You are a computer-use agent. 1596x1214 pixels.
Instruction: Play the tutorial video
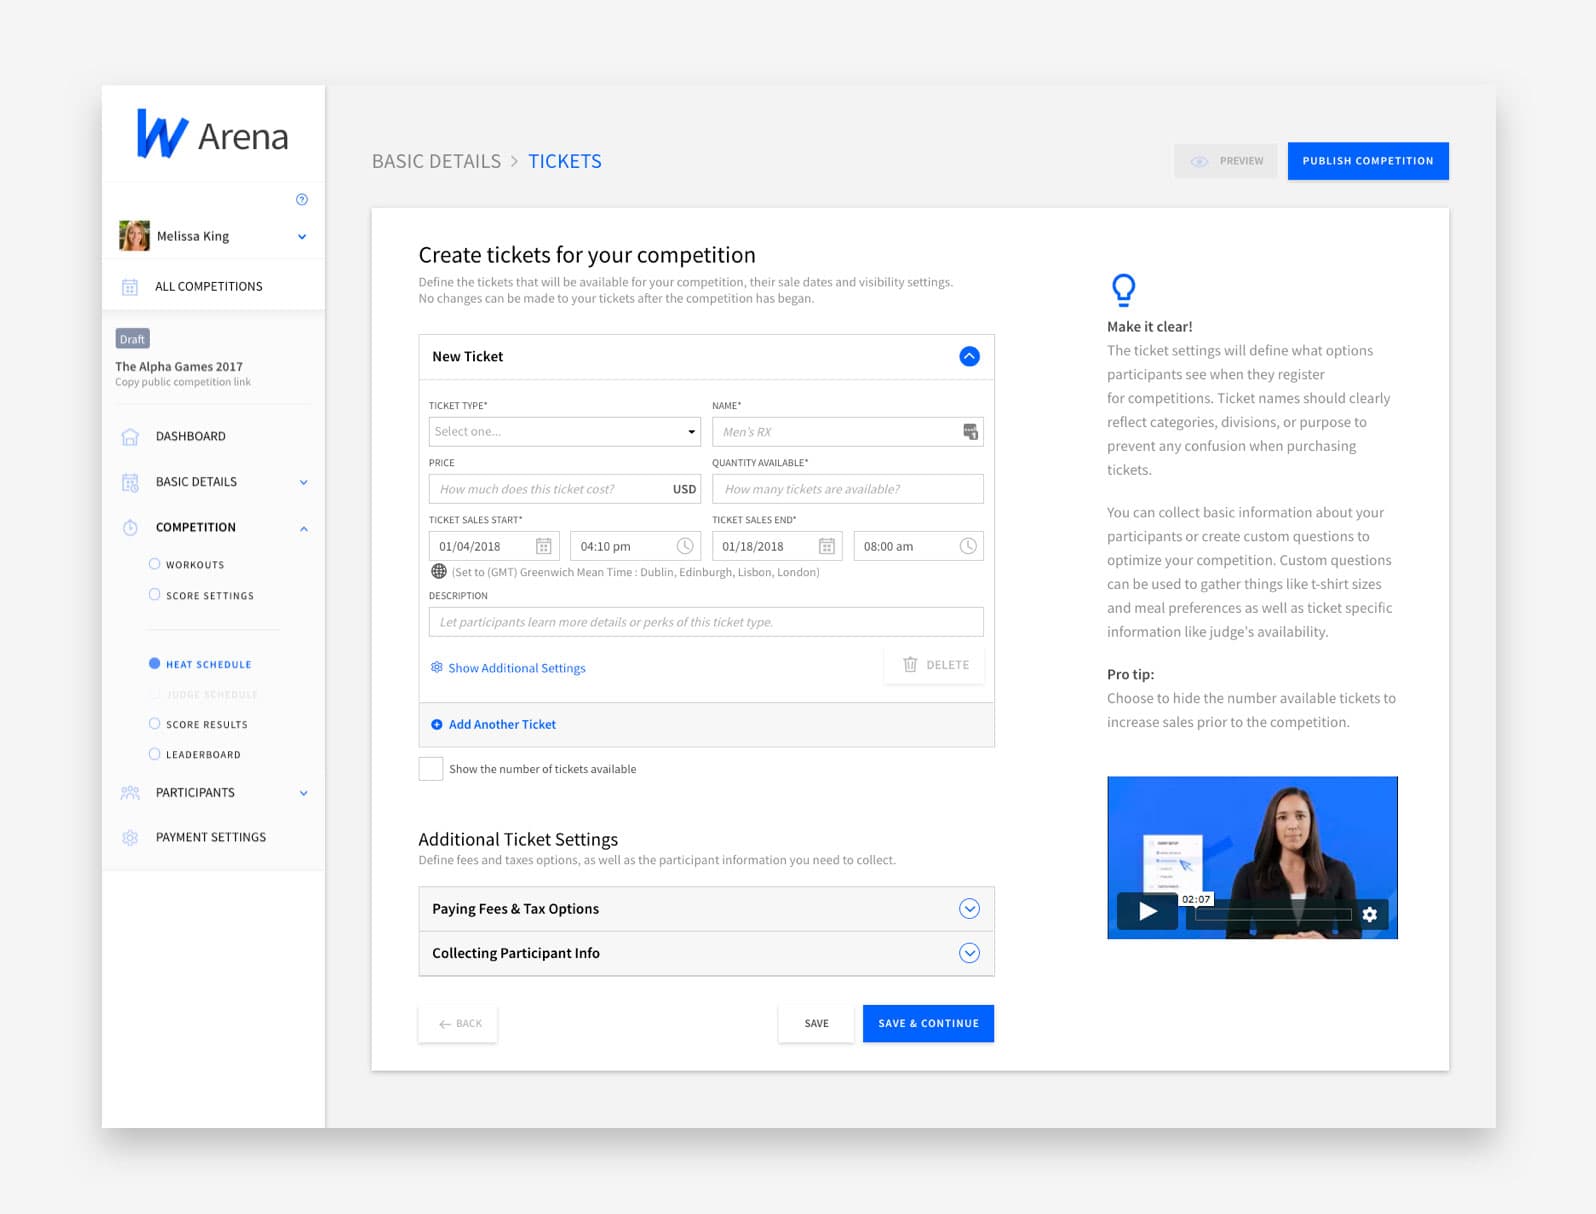[x=1147, y=911]
